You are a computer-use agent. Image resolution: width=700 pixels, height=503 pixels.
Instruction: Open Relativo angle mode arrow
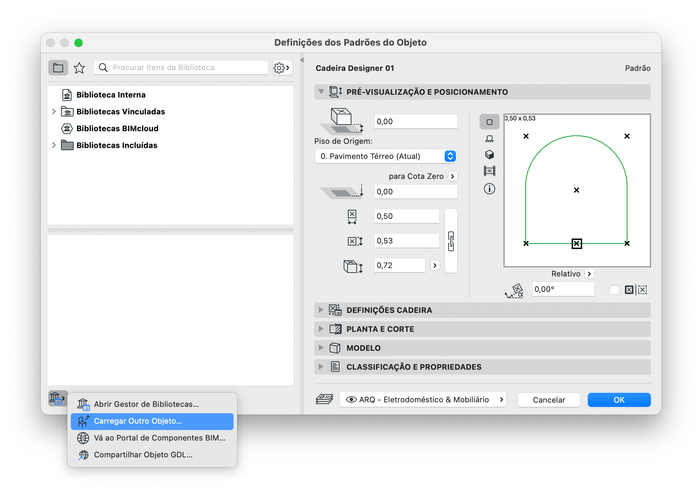coord(589,274)
